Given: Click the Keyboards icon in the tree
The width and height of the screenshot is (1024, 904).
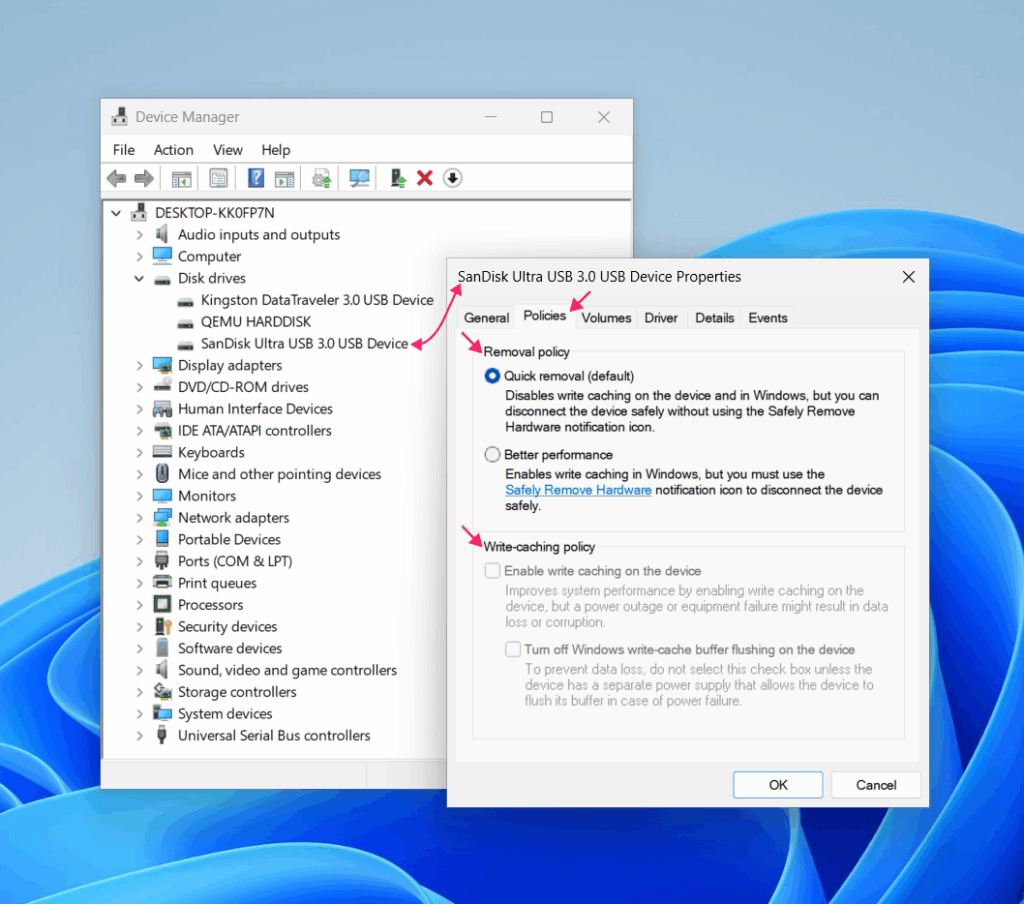Looking at the screenshot, I should click(x=162, y=451).
